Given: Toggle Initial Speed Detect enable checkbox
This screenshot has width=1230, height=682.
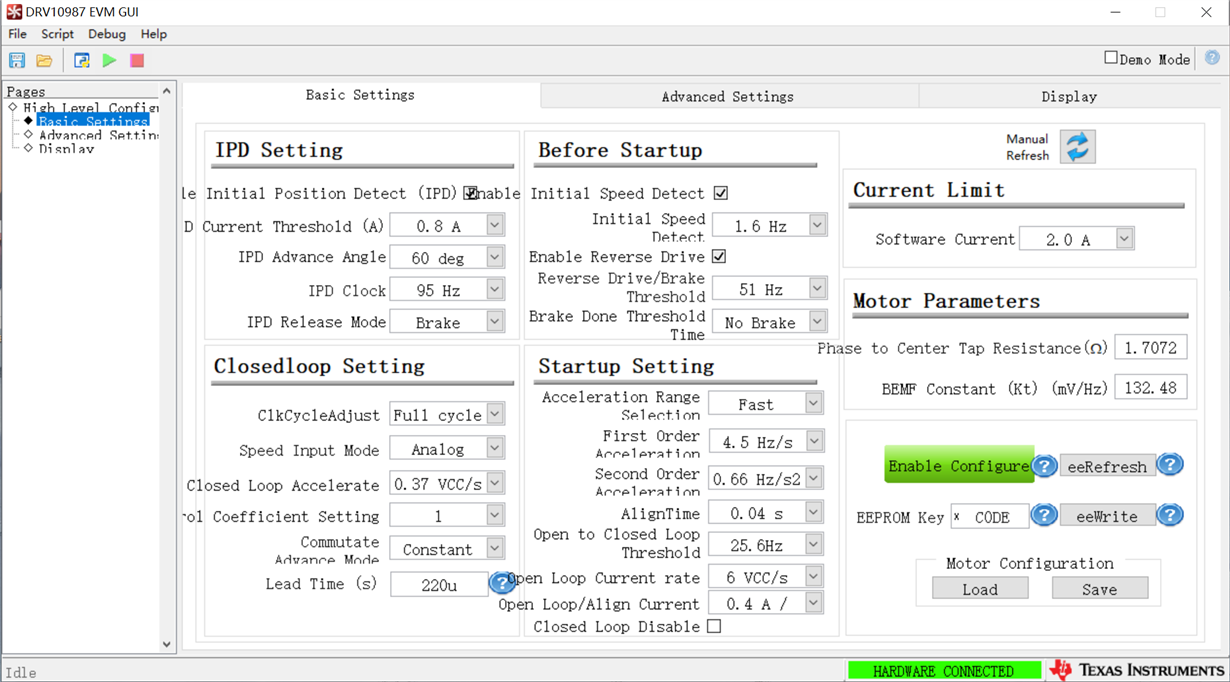Looking at the screenshot, I should tap(721, 193).
